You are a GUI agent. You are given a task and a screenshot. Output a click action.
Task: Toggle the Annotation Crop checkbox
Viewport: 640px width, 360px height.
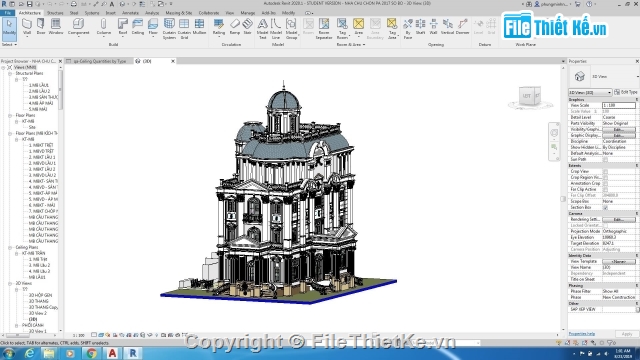(x=605, y=184)
